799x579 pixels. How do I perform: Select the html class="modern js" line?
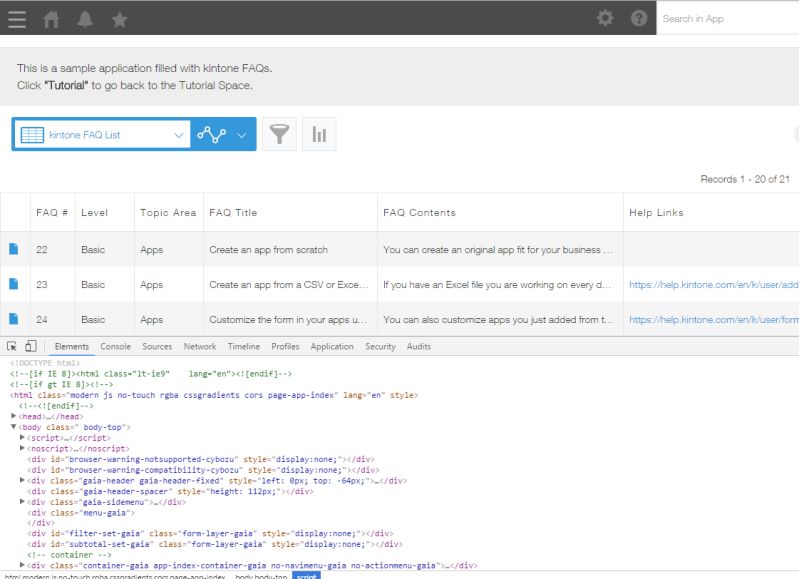(x=214, y=395)
